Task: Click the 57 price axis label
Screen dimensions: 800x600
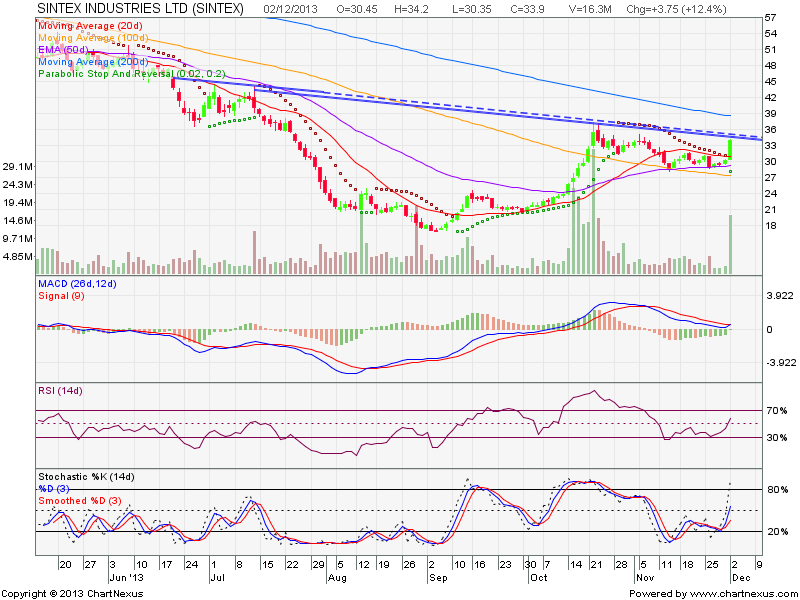Action: pos(770,18)
